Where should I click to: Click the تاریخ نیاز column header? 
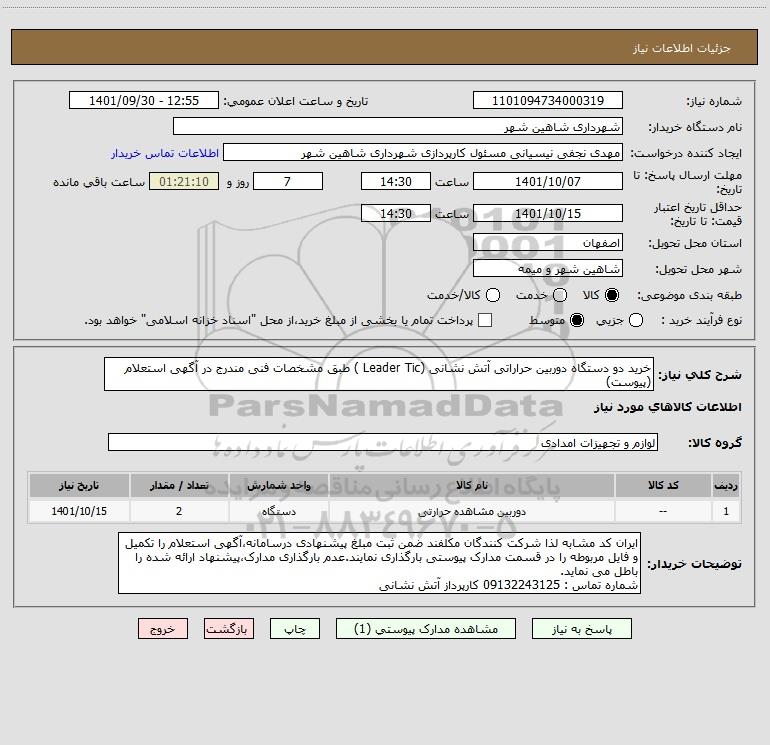(x=79, y=485)
